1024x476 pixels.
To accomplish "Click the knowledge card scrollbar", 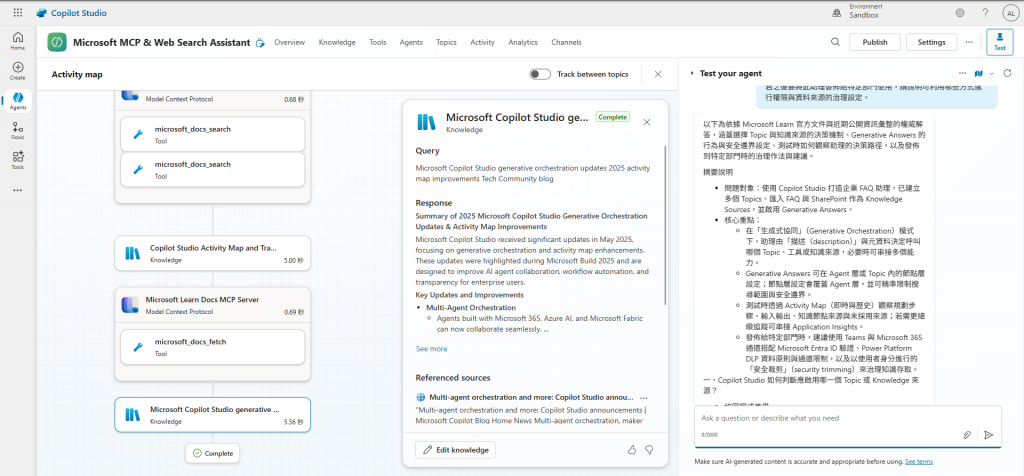I will click(x=665, y=225).
